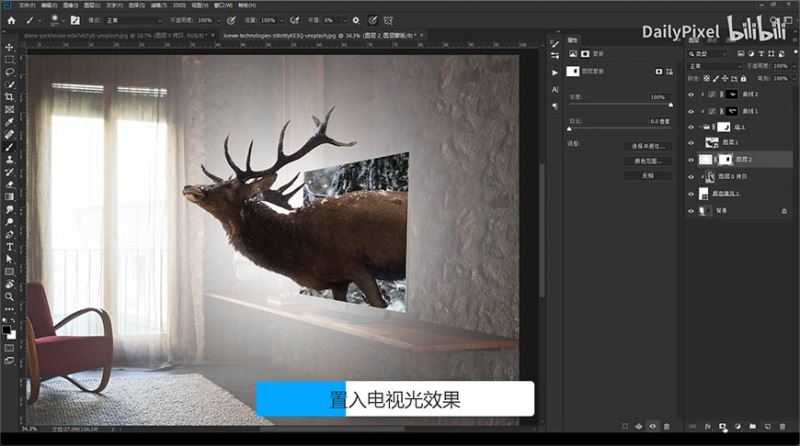800x446 pixels.
Task: Hide the 曲线 2 layer
Action: (691, 94)
